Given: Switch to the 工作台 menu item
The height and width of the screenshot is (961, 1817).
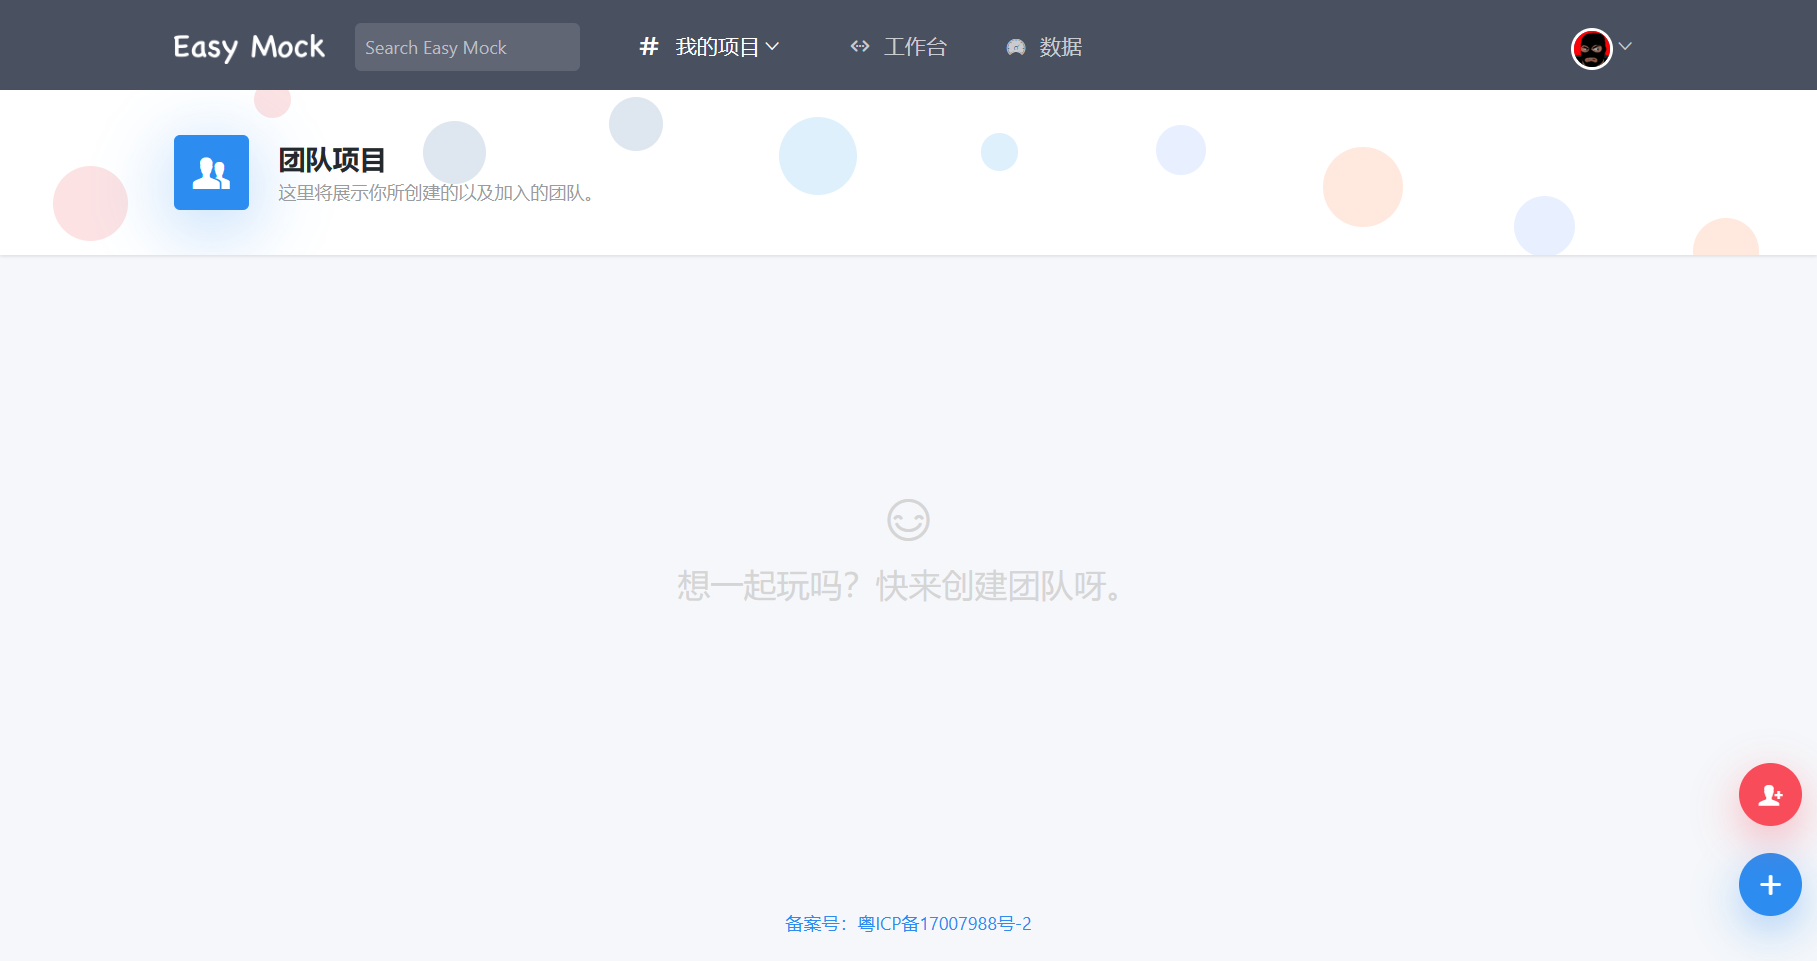Looking at the screenshot, I should 914,46.
